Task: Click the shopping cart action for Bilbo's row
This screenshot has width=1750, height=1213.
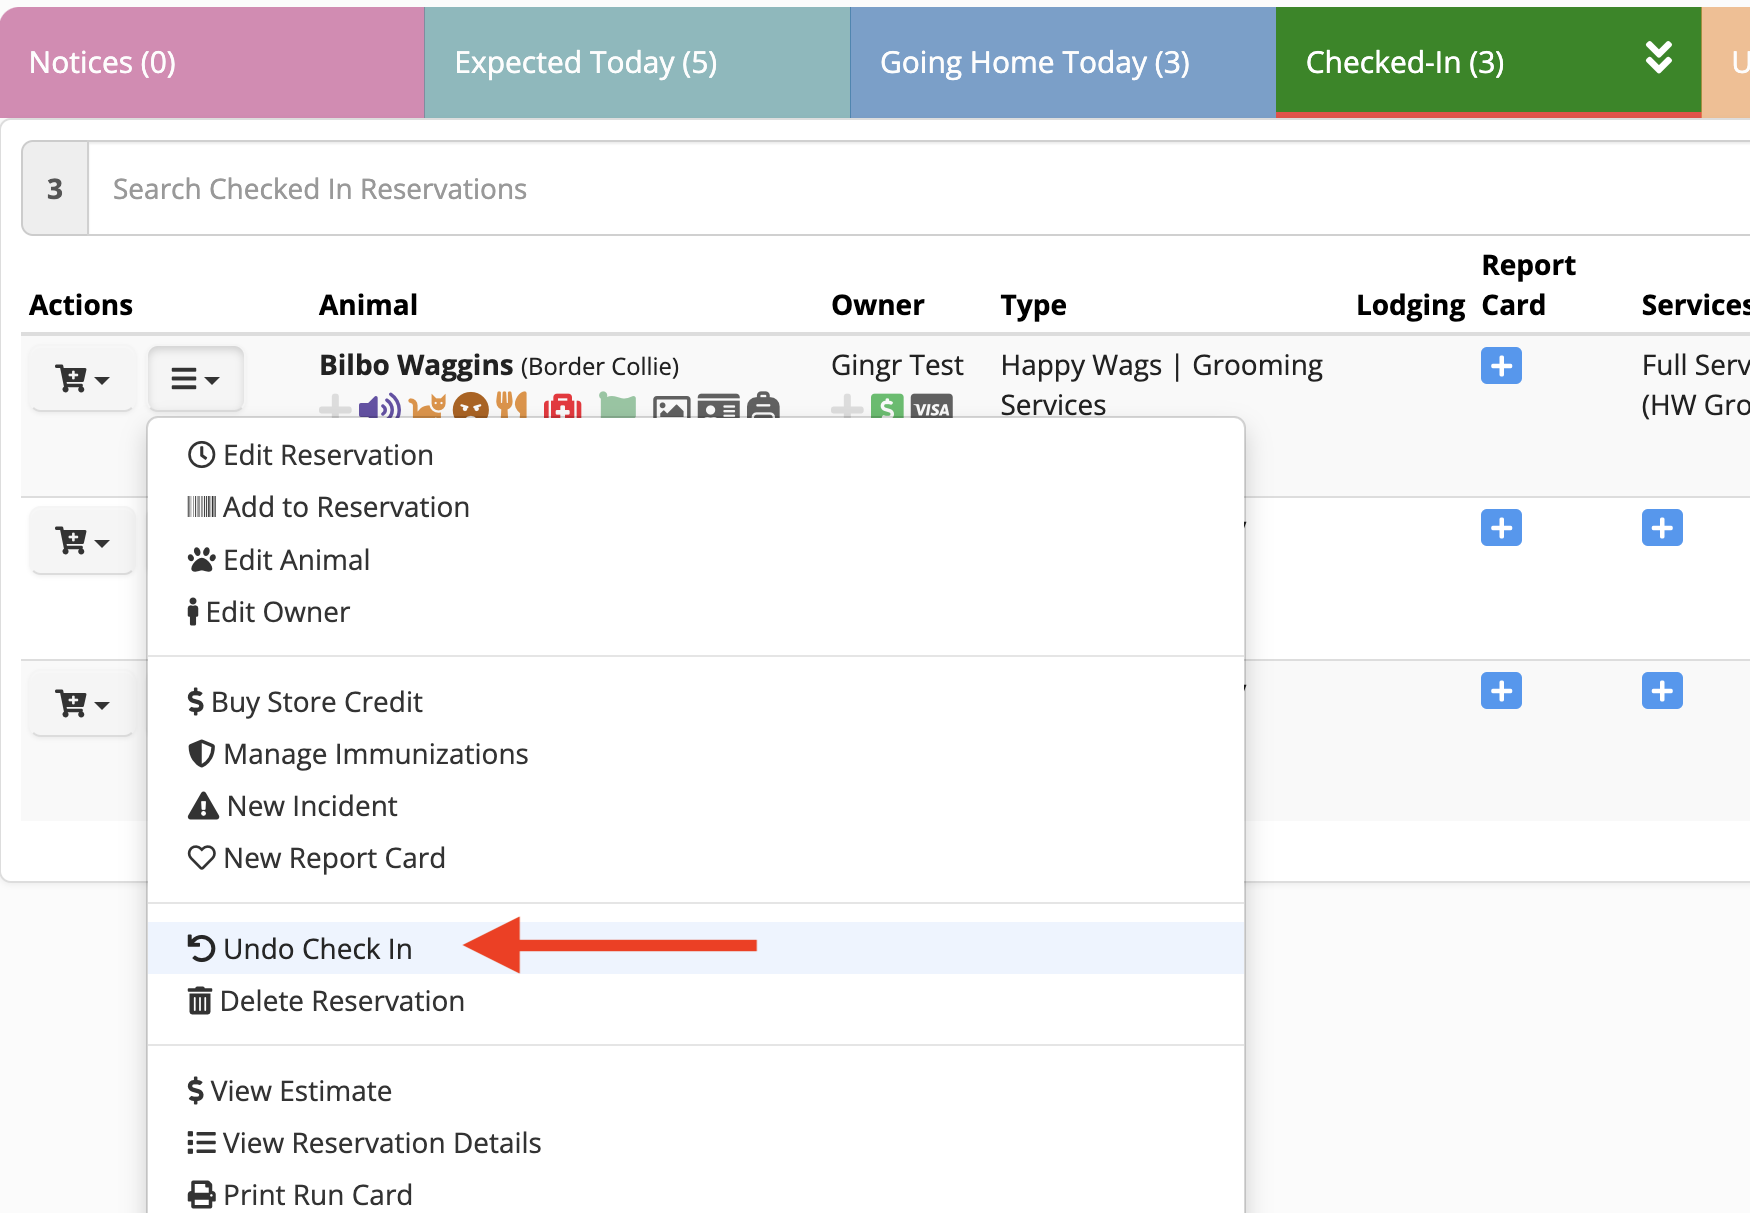Action: [82, 378]
